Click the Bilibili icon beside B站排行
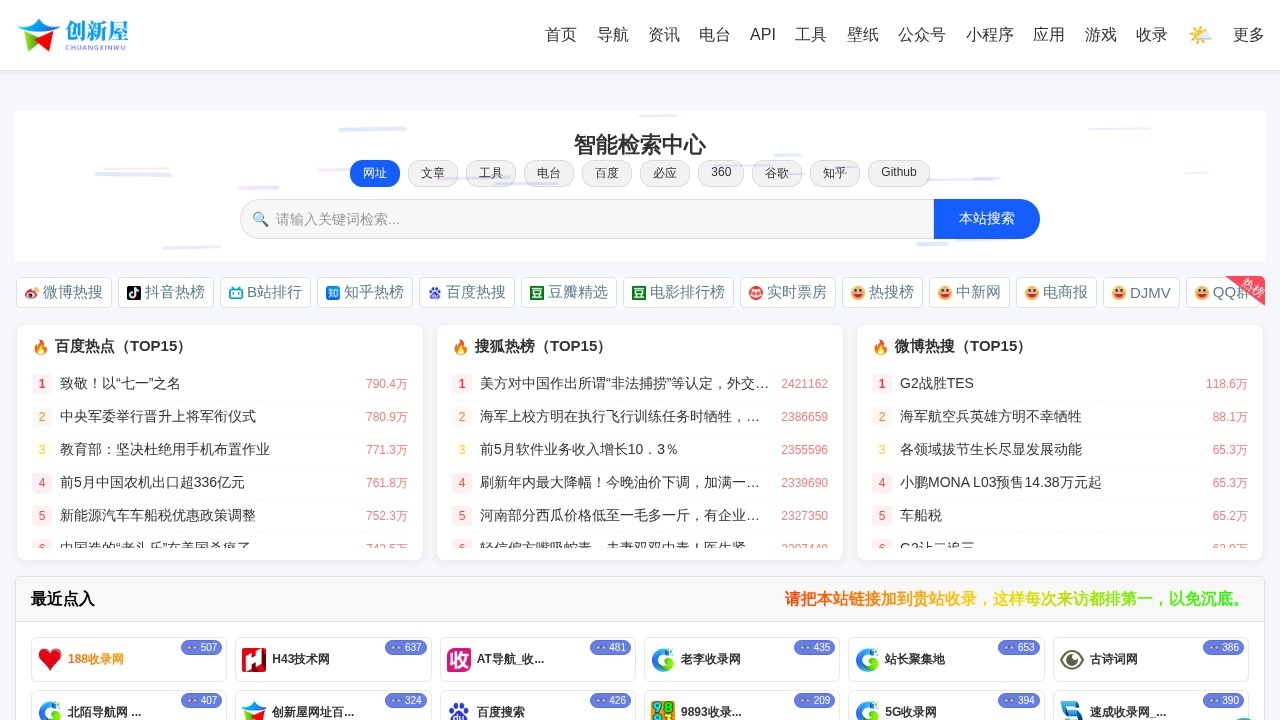 coord(236,293)
